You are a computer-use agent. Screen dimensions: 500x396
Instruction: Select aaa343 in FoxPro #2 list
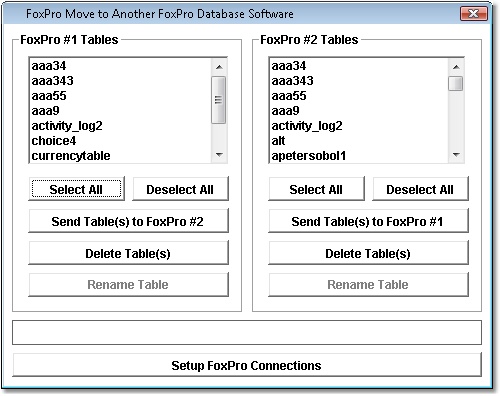tap(359, 81)
